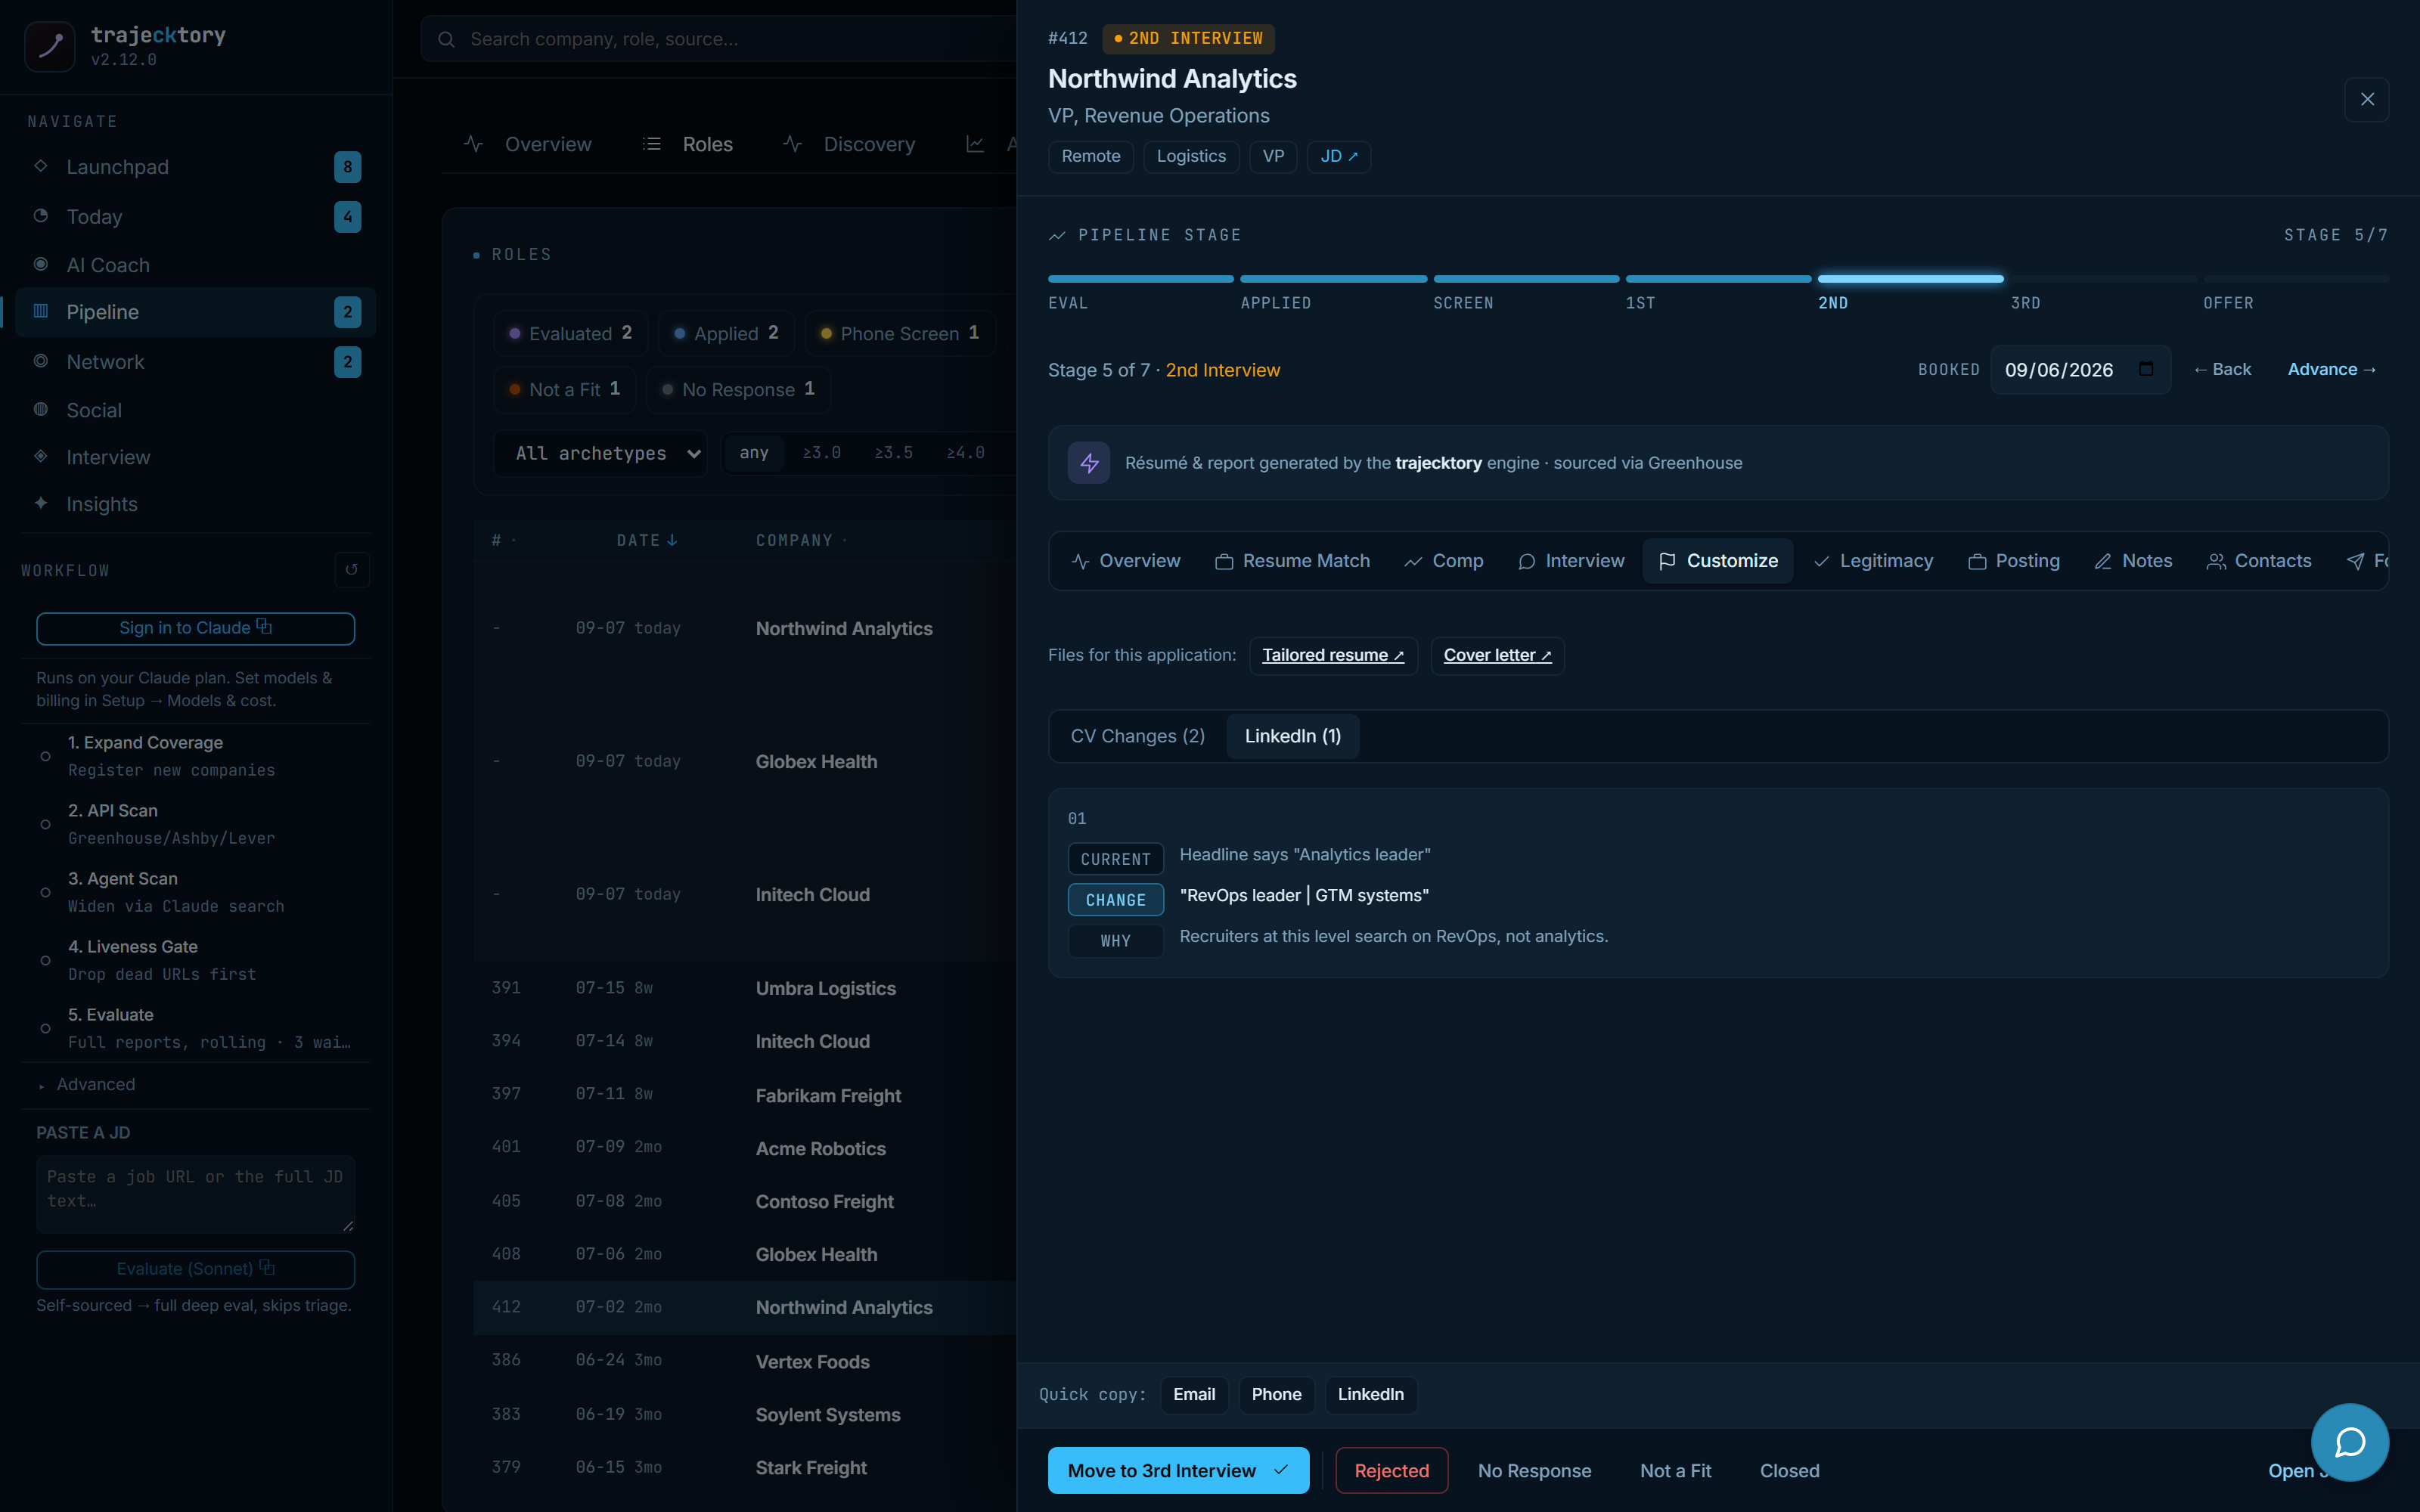This screenshot has height=1512, width=2420.
Task: Quick copy the Phone
Action: click(x=1276, y=1394)
